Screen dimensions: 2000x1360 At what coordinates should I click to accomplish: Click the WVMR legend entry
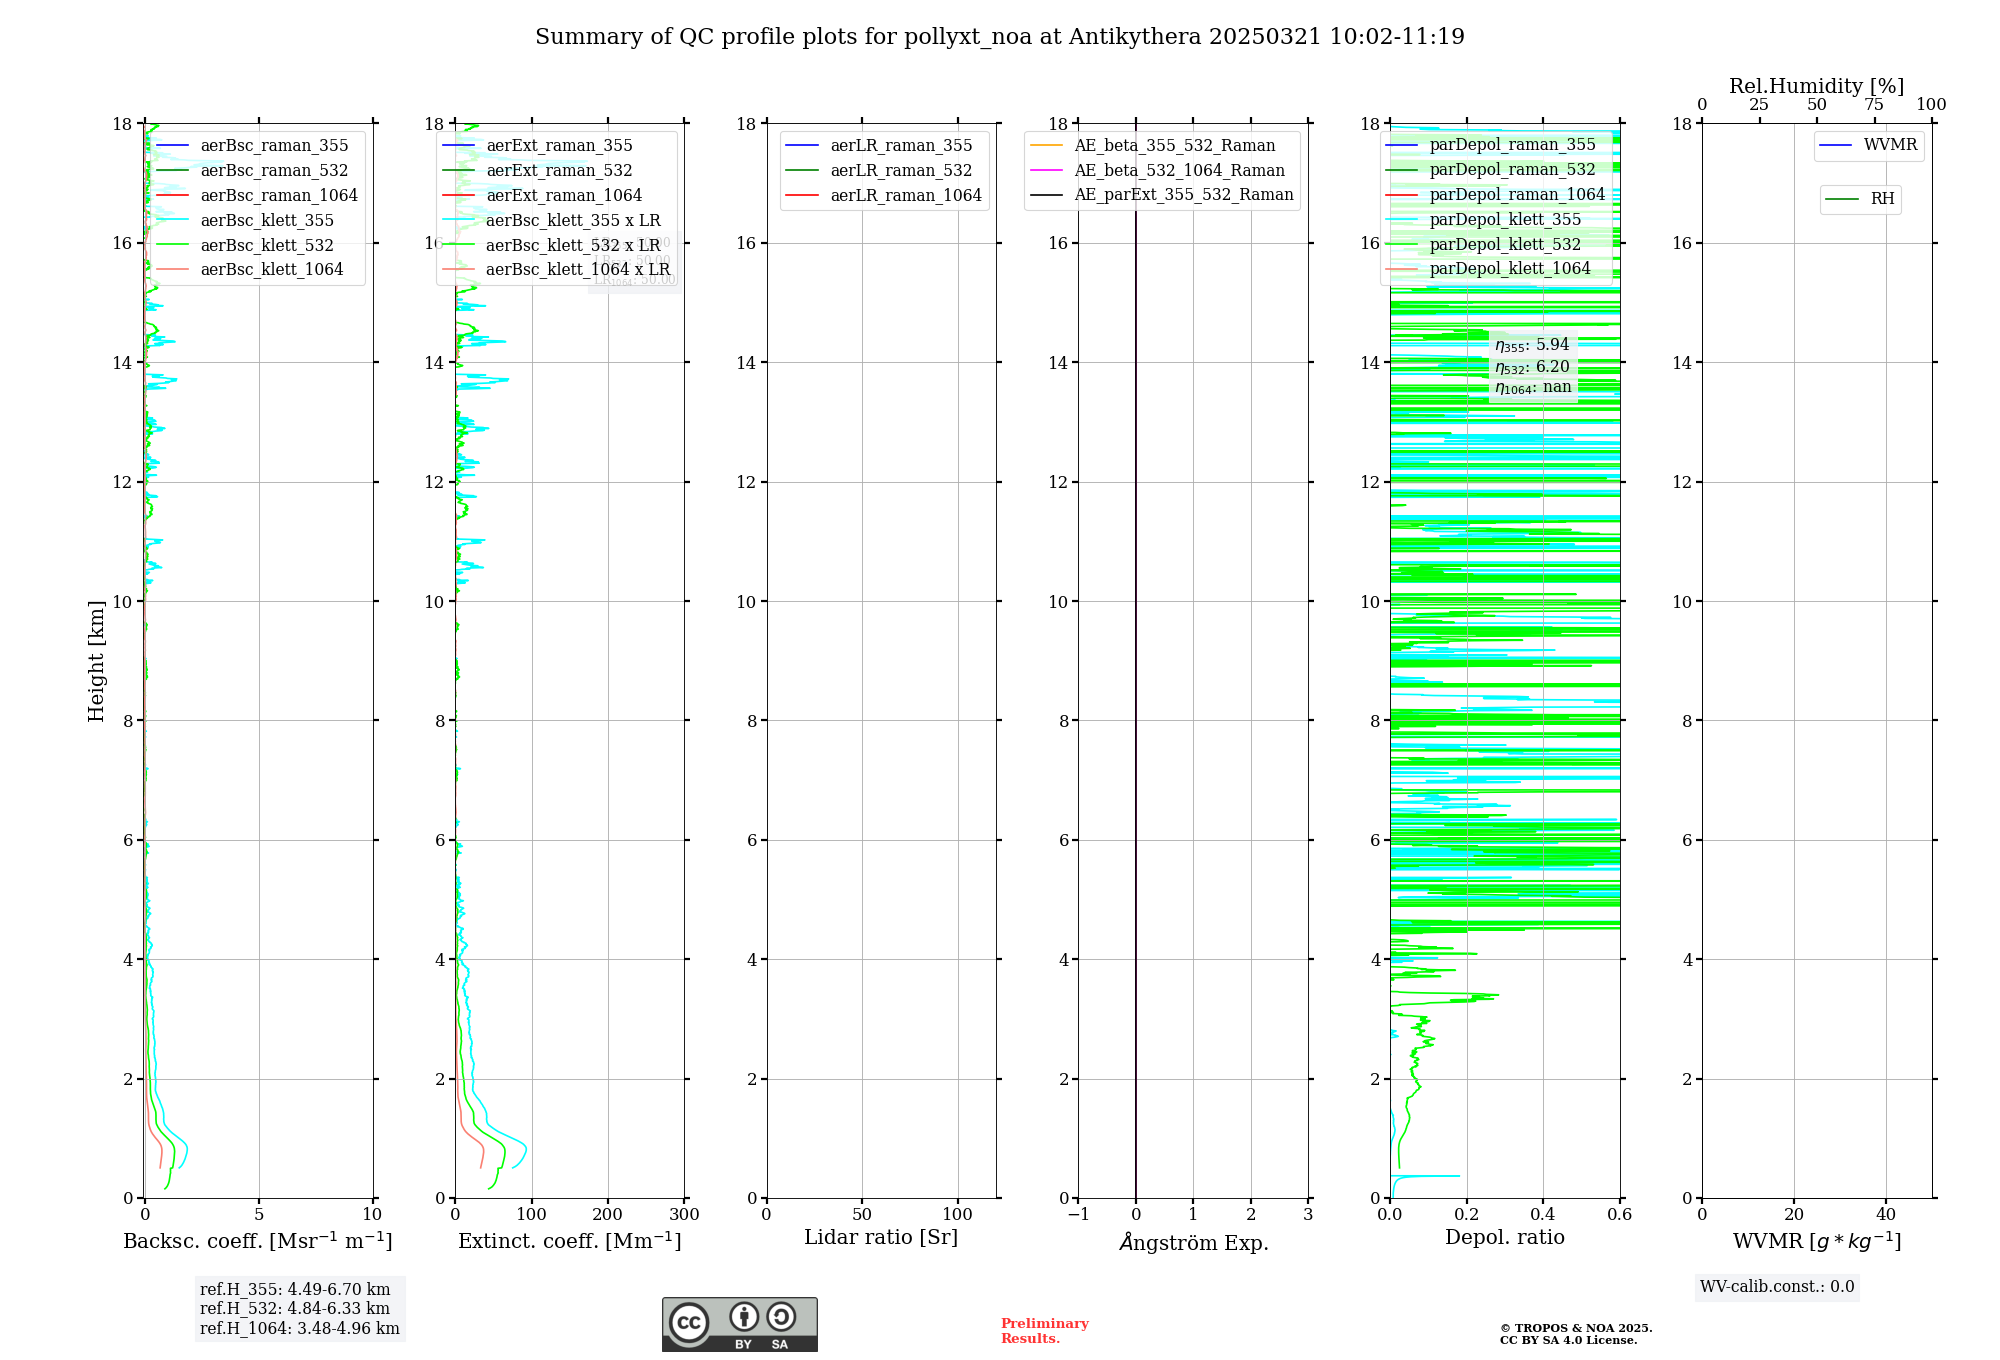[x=1869, y=146]
